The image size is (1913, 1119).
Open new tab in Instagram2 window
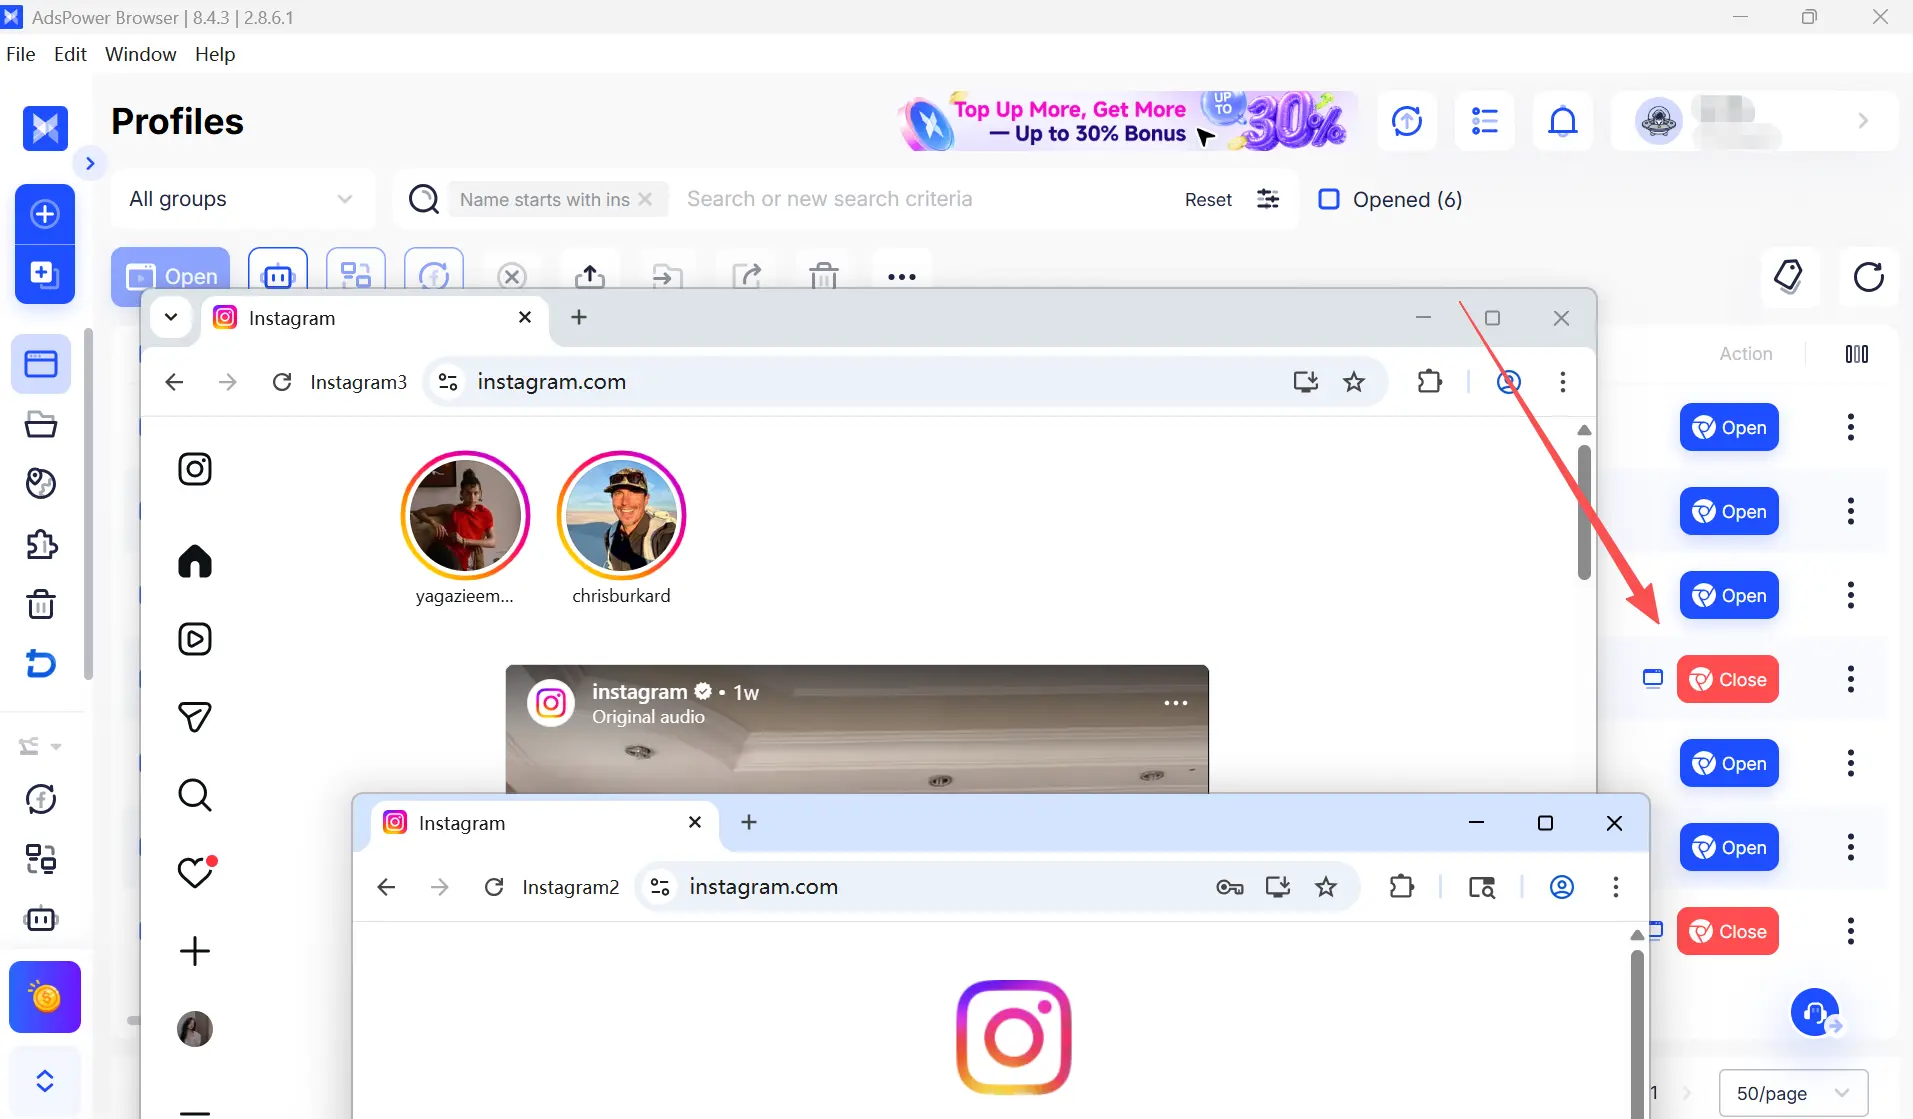tap(749, 822)
